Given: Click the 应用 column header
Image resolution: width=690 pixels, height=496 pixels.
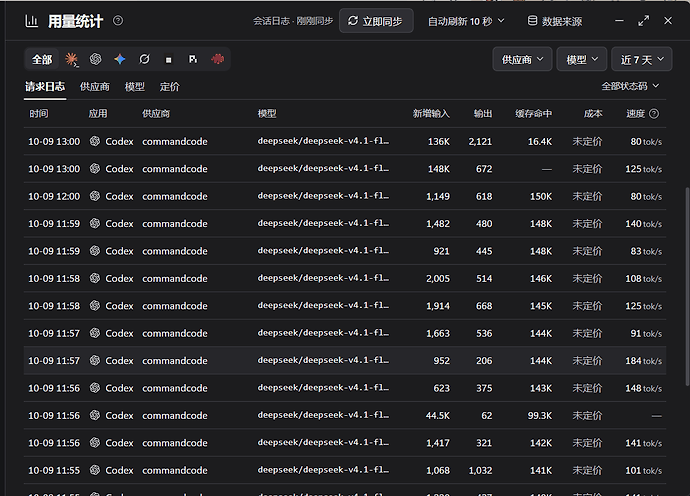Looking at the screenshot, I should 98,114.
